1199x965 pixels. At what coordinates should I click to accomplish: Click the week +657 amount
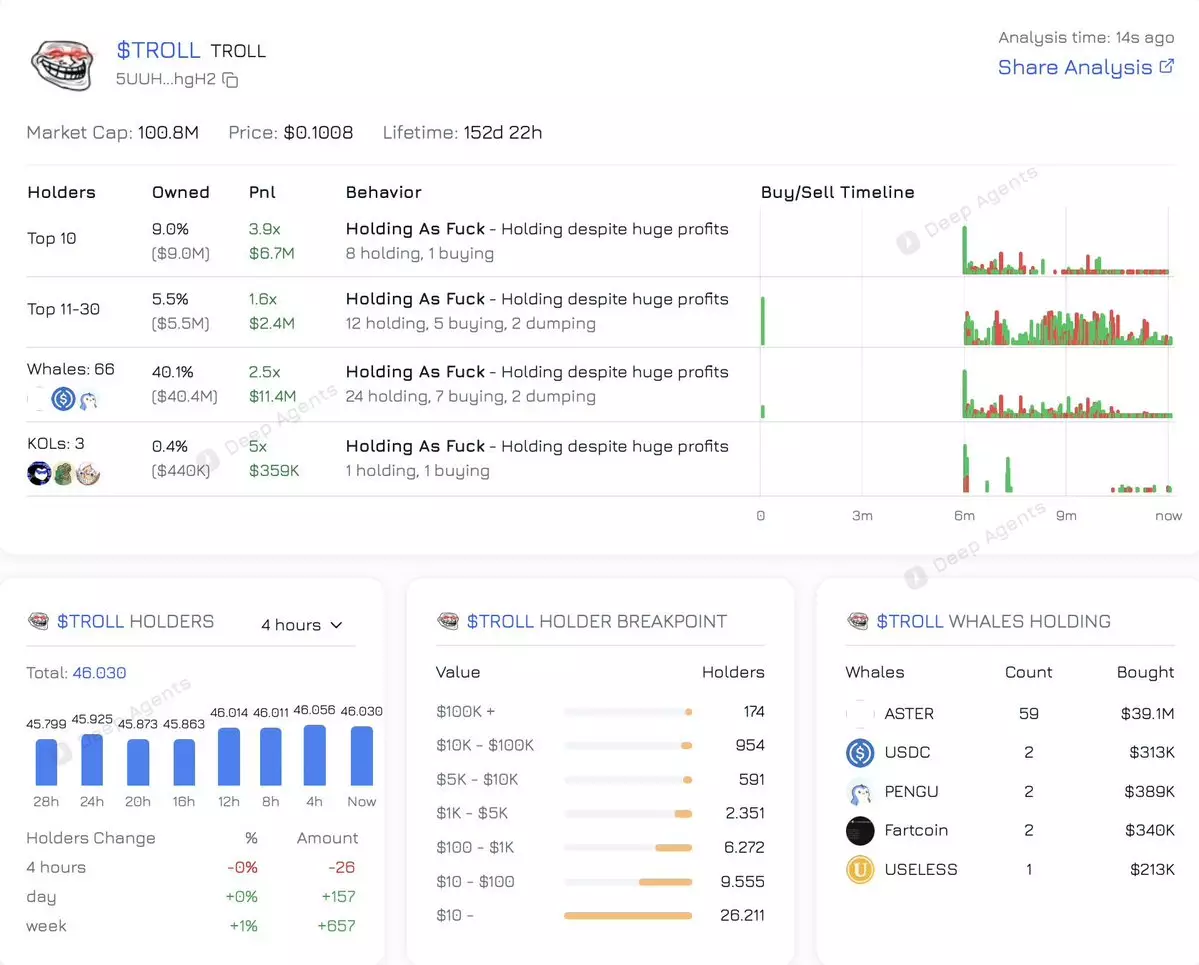(336, 926)
